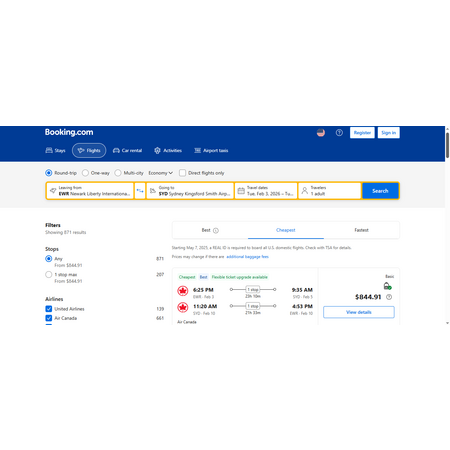The height and width of the screenshot is (450, 450).
Task: Click the Sign in button
Action: click(389, 133)
